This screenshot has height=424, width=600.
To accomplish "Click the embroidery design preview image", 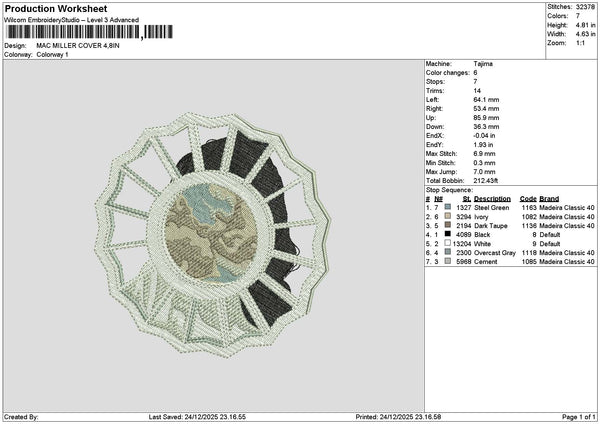I will [x=213, y=235].
